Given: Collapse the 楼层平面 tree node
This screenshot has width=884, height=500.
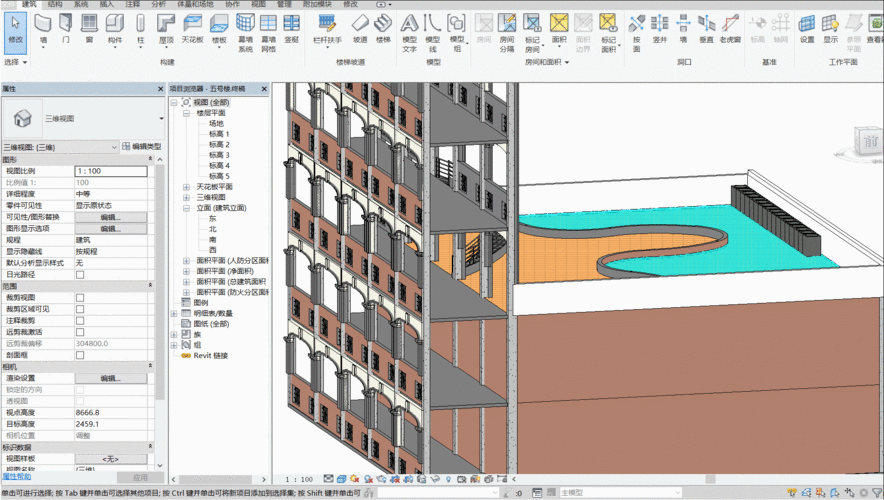Looking at the screenshot, I should (186, 113).
